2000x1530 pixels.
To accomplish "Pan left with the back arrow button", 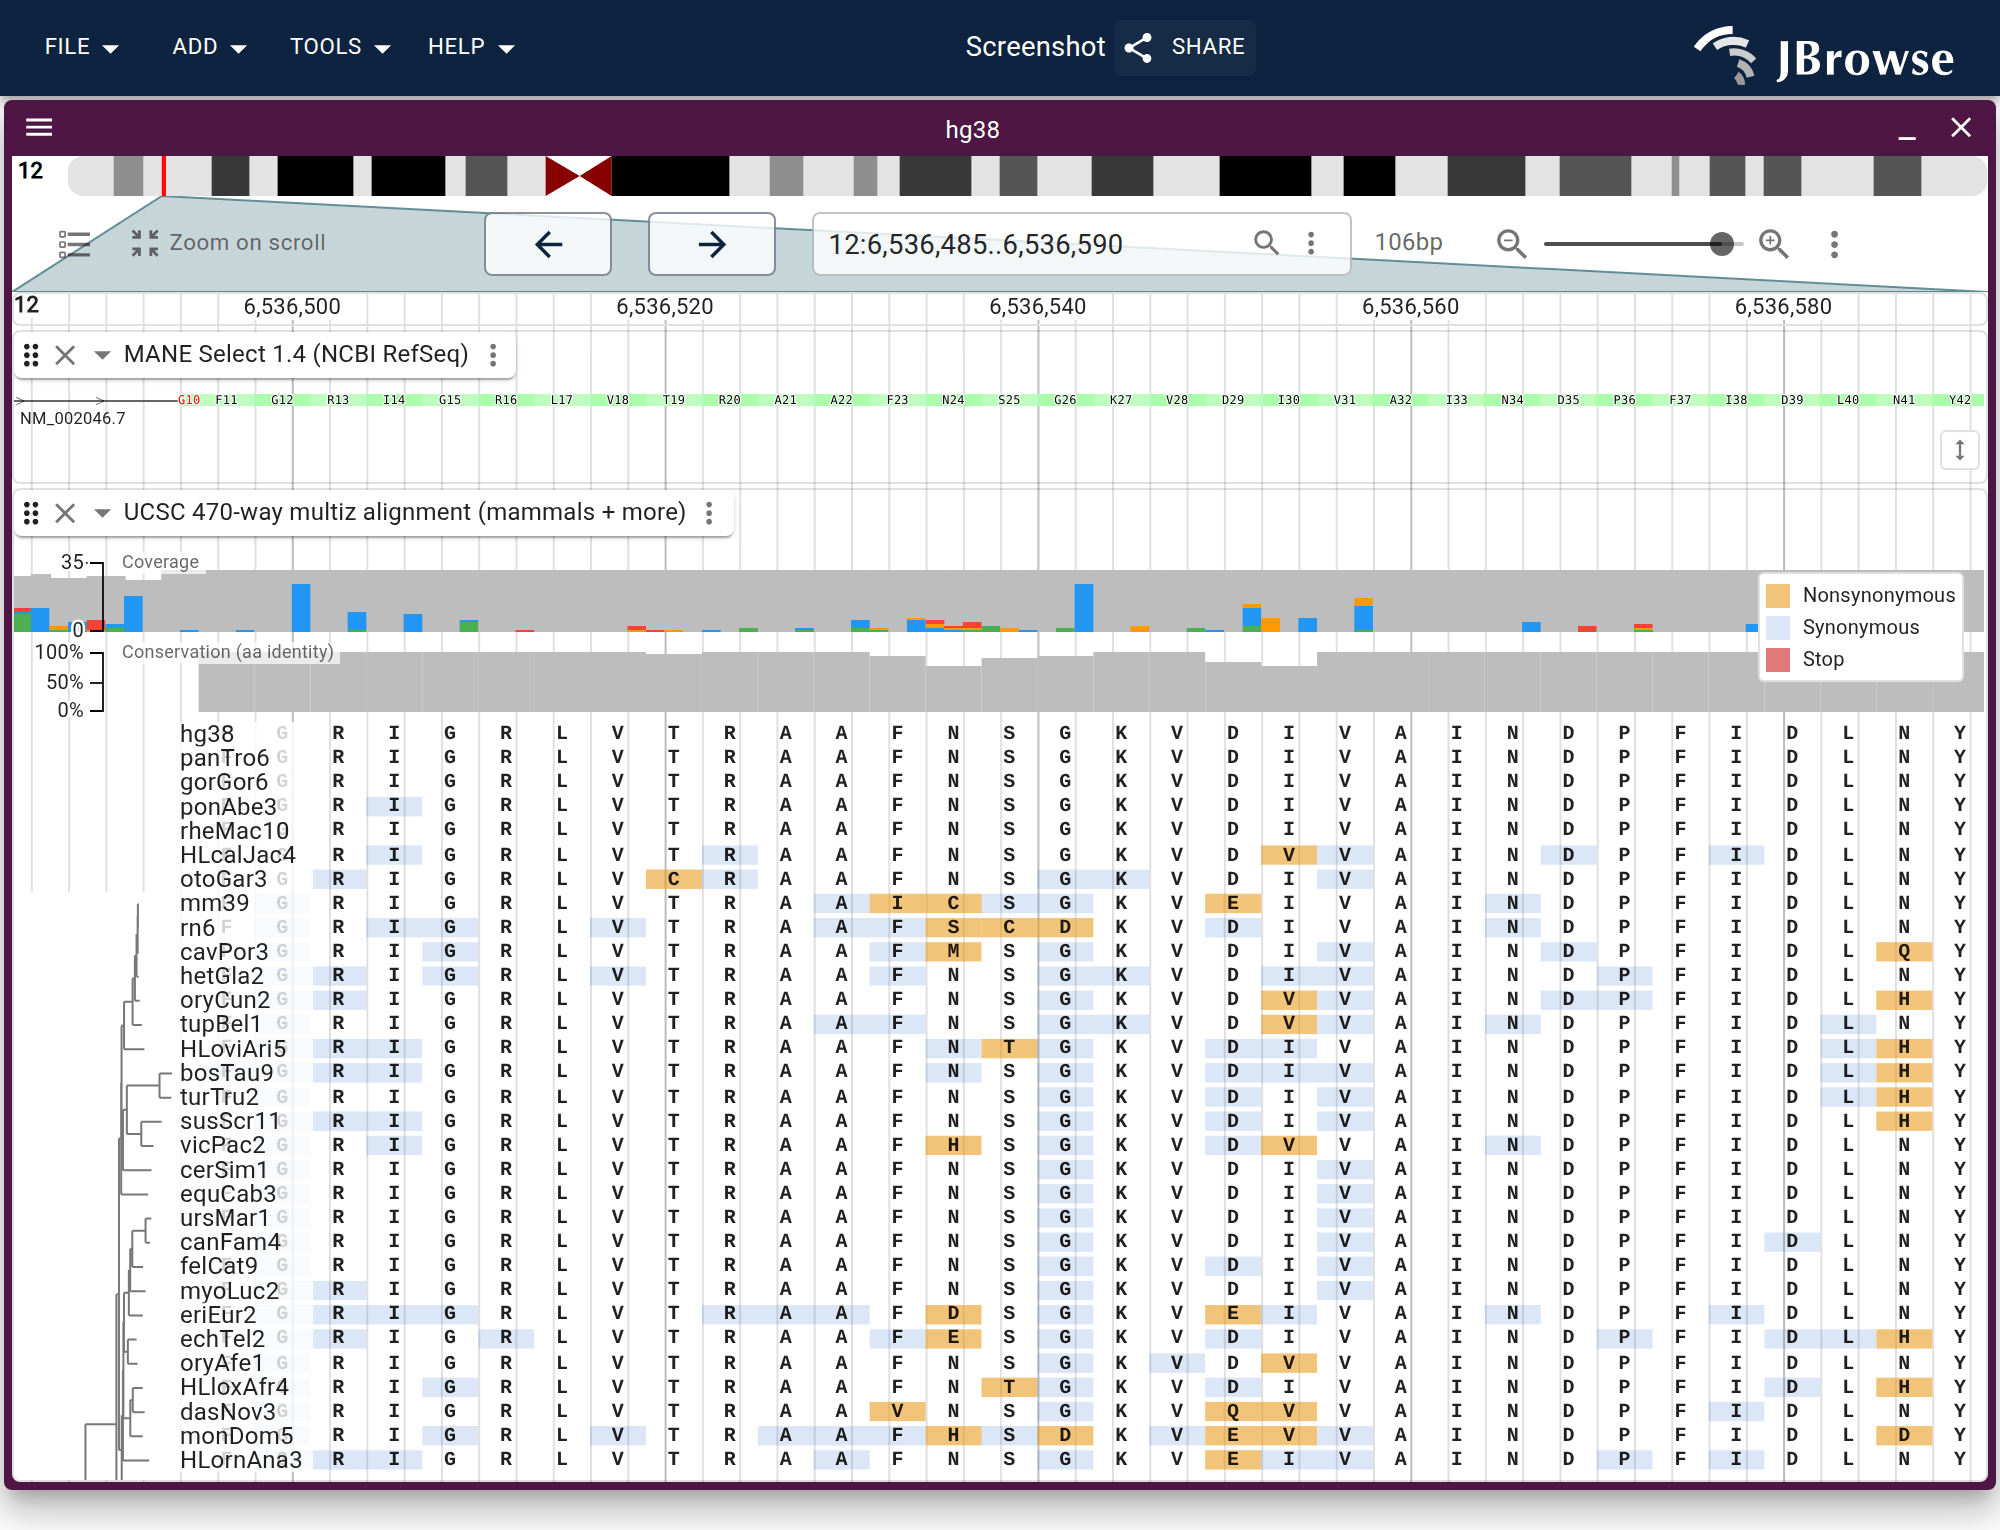I will [548, 244].
